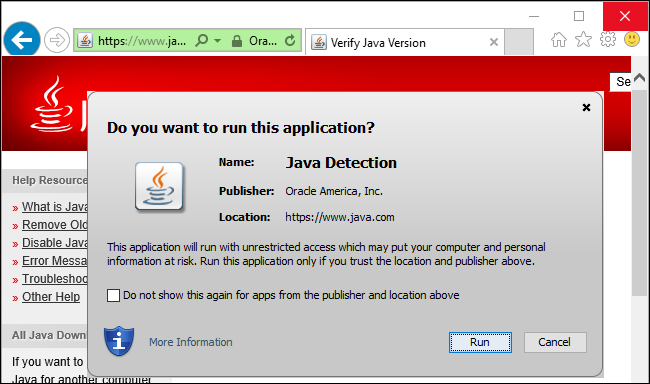Screen dimensions: 650x384
Task: Open the 'What is Java' help link
Action: click(x=55, y=207)
